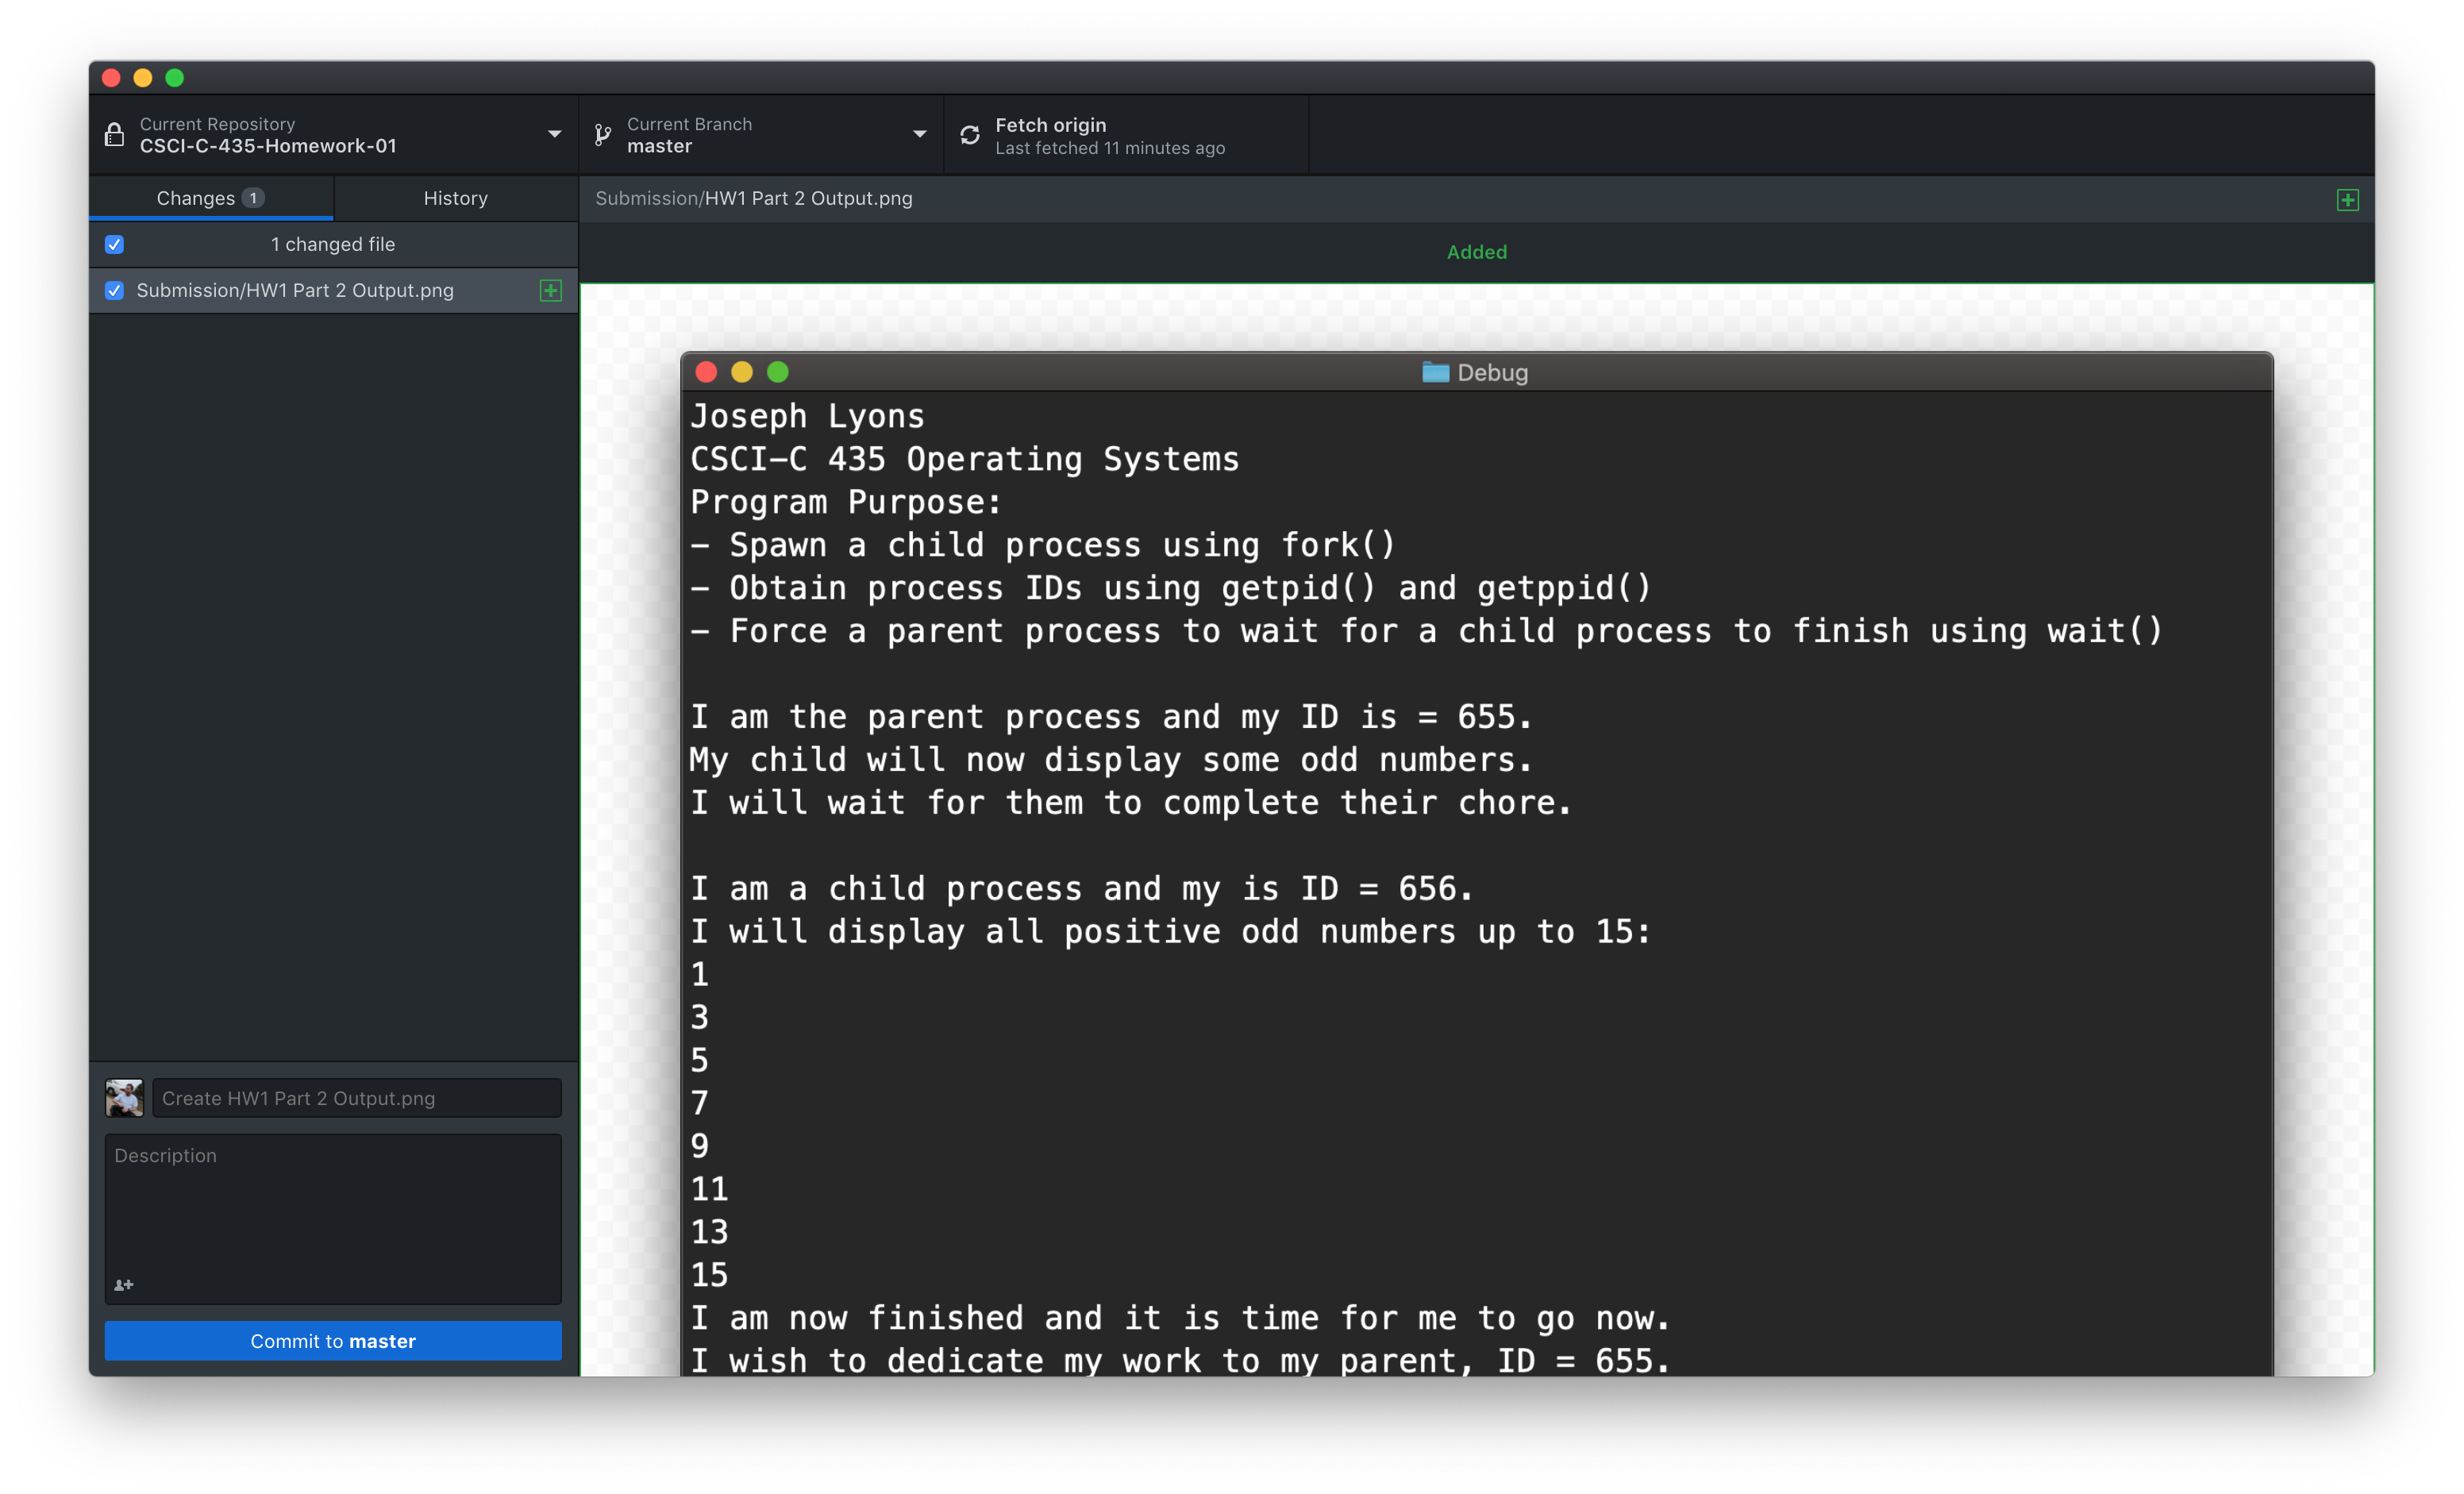Close the GitHub Desktop window with red button

pyautogui.click(x=112, y=78)
